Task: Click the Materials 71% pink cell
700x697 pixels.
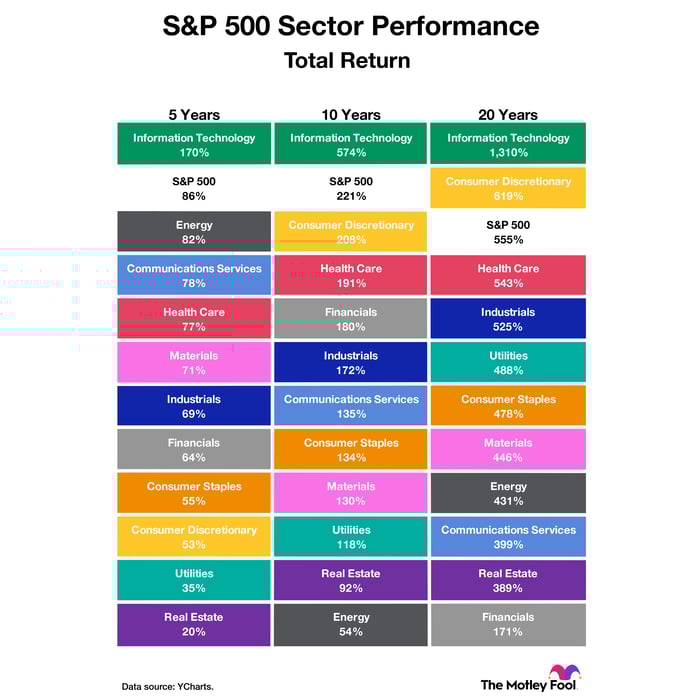Action: pyautogui.click(x=194, y=363)
